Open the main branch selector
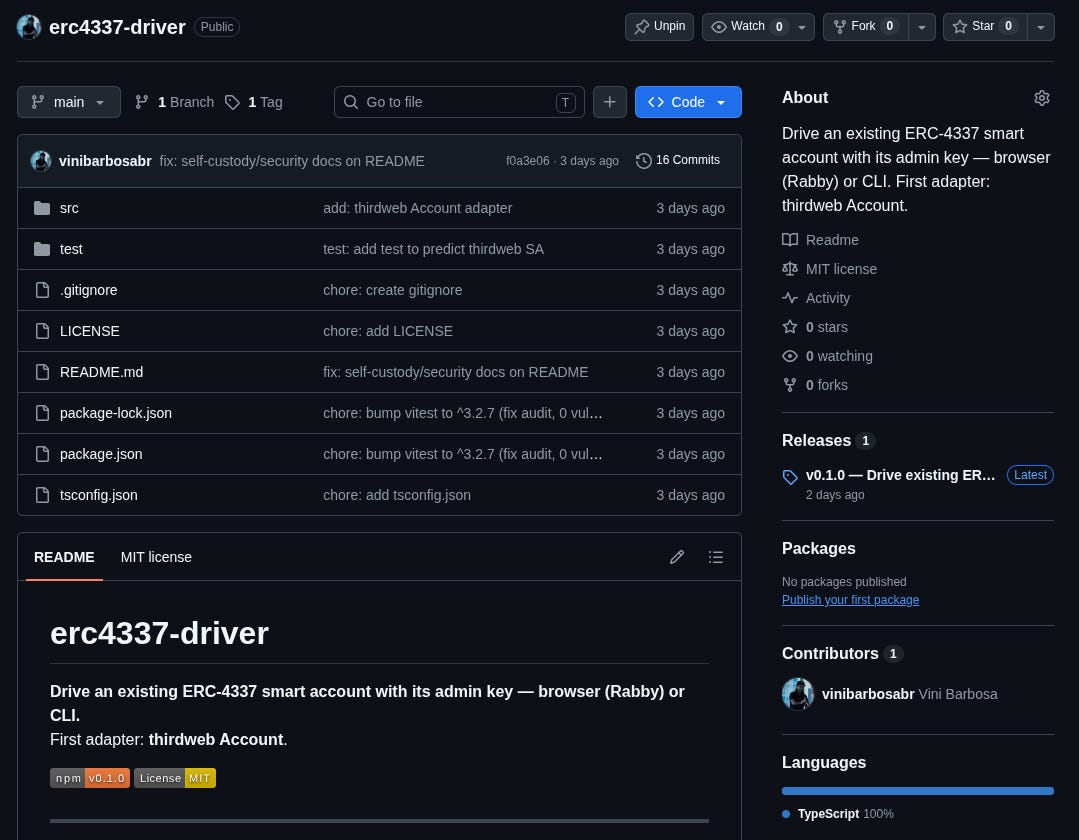1079x840 pixels. tap(69, 102)
